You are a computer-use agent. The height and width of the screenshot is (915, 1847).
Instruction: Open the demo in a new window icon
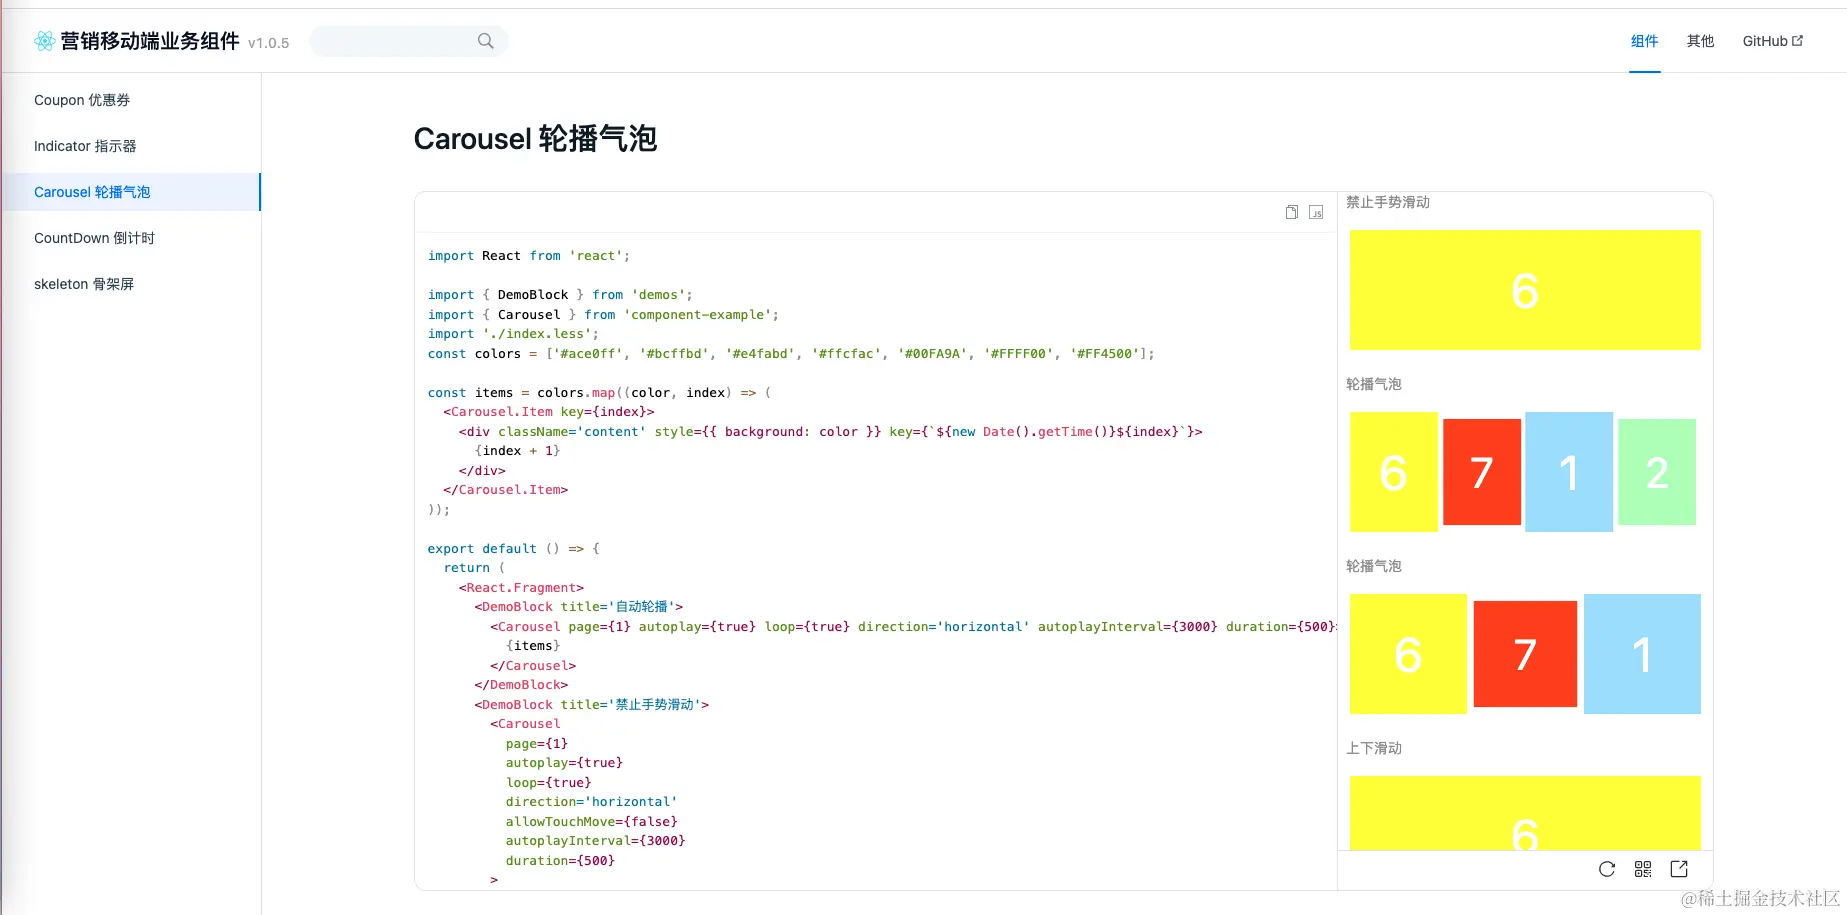click(1679, 869)
